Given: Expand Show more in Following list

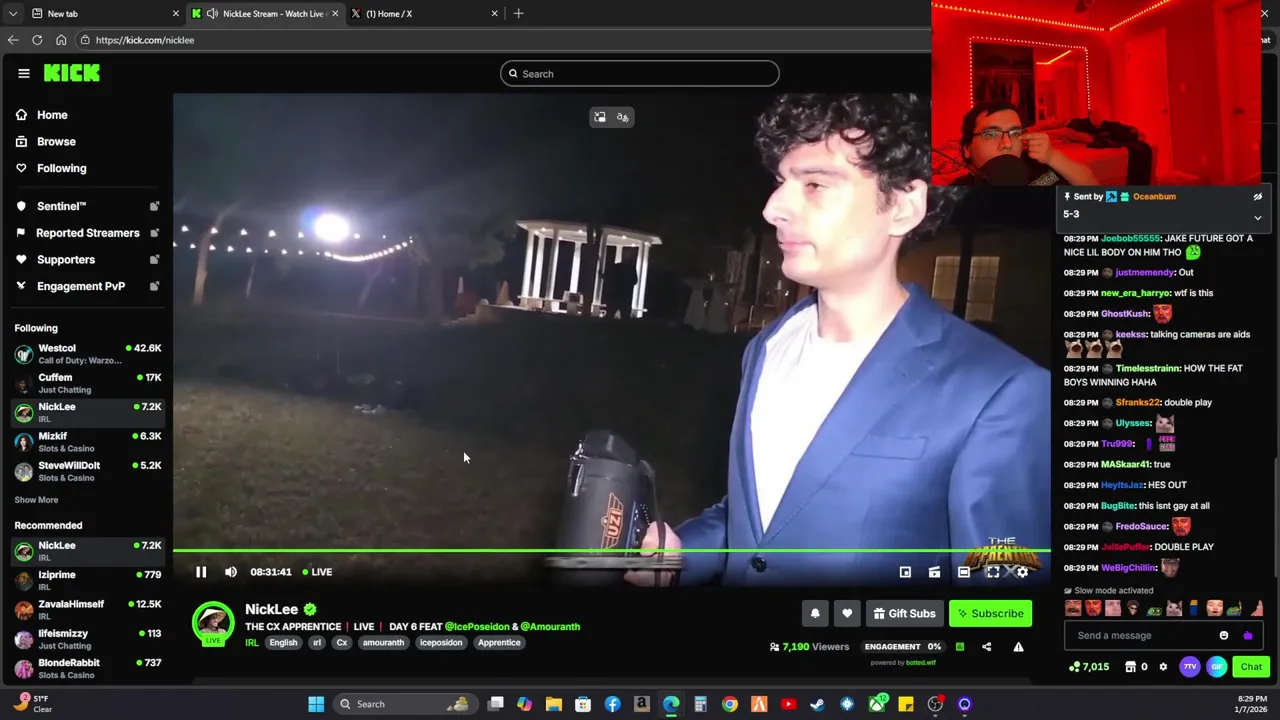Looking at the screenshot, I should (36, 500).
